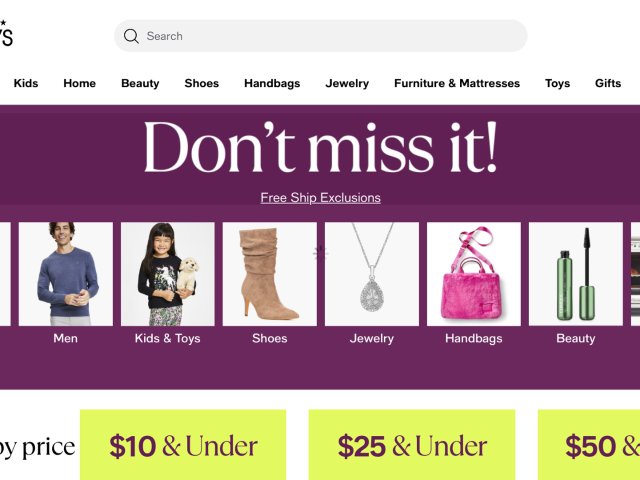Screen dimensions: 640x480
Task: Click the Macy's star logo
Action: (x=6, y=33)
